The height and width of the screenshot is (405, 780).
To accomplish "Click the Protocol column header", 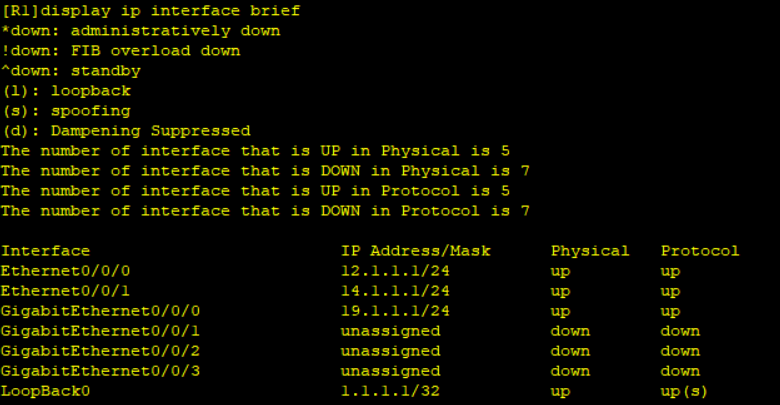I will click(700, 251).
